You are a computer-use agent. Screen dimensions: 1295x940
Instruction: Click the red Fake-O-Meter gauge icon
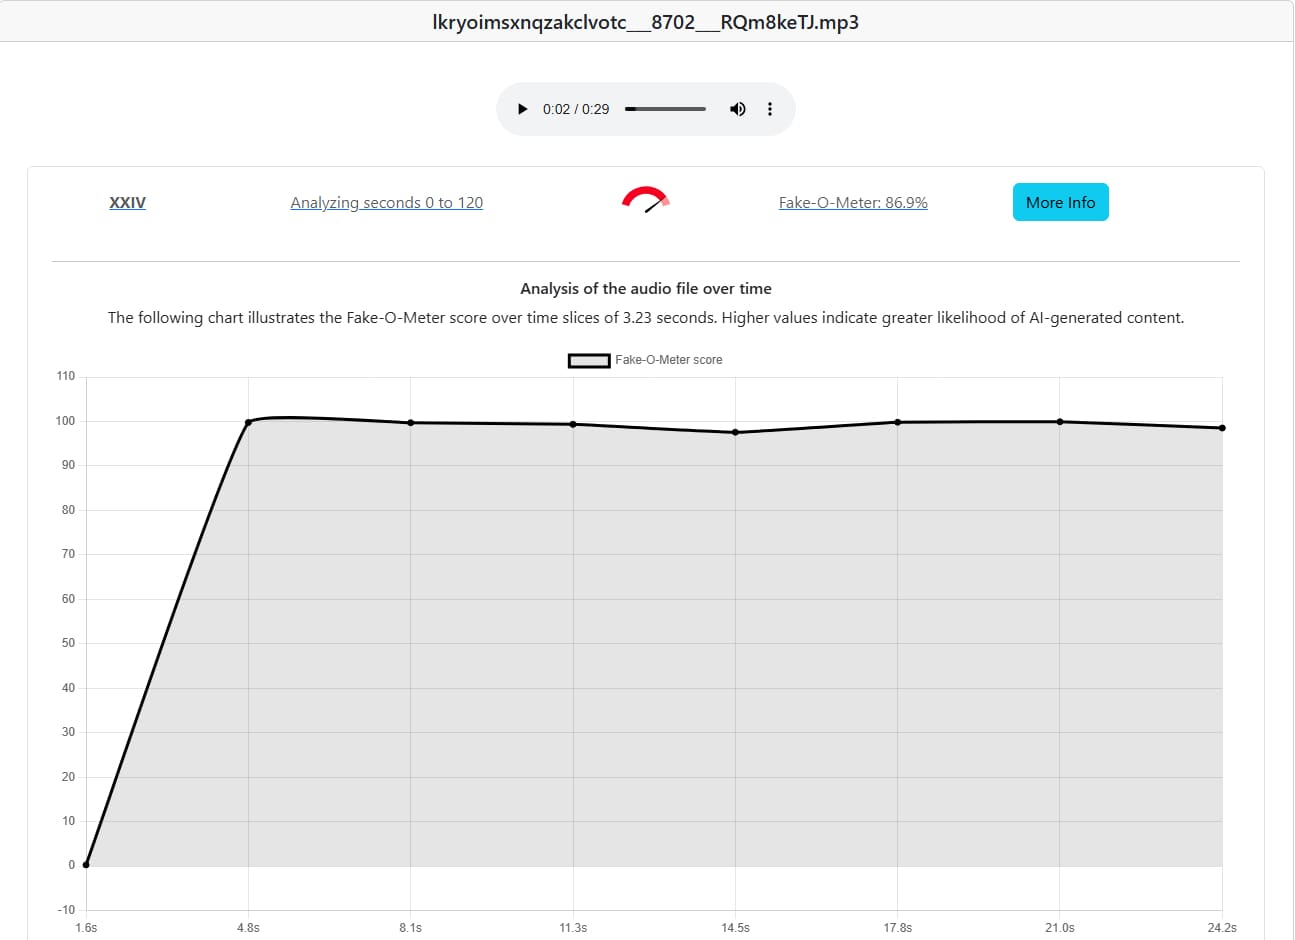[645, 200]
